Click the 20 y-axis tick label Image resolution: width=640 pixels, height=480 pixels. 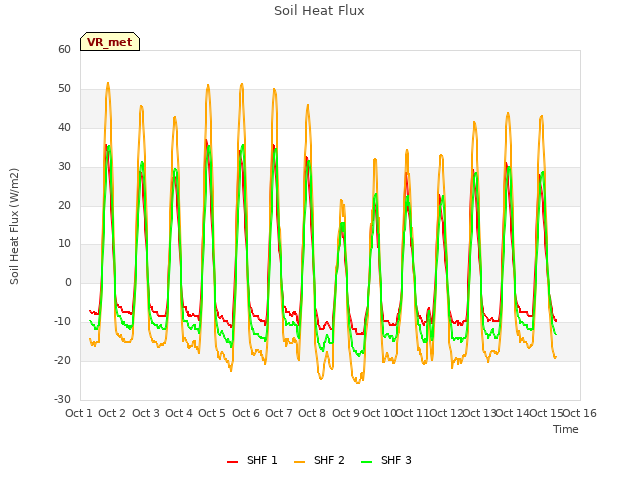tap(64, 205)
